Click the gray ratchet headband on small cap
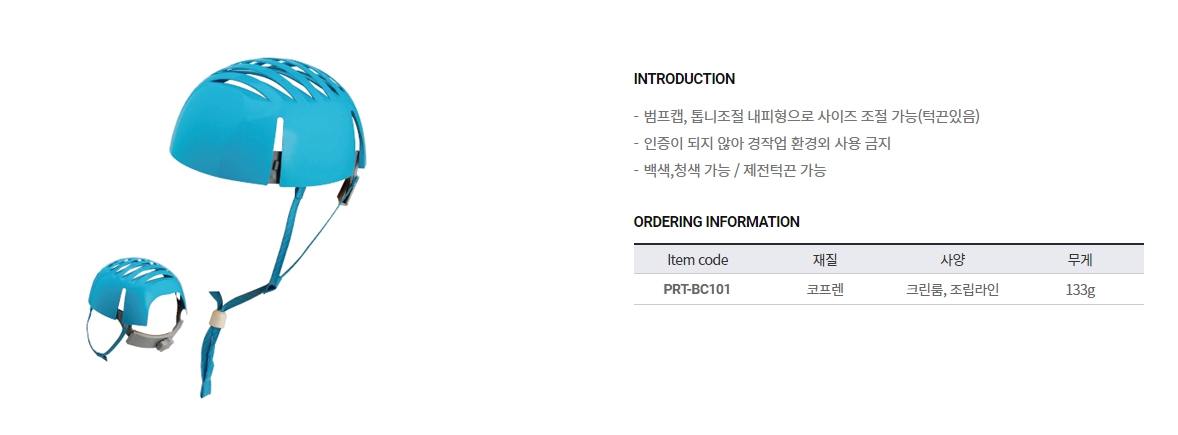 tap(150, 336)
